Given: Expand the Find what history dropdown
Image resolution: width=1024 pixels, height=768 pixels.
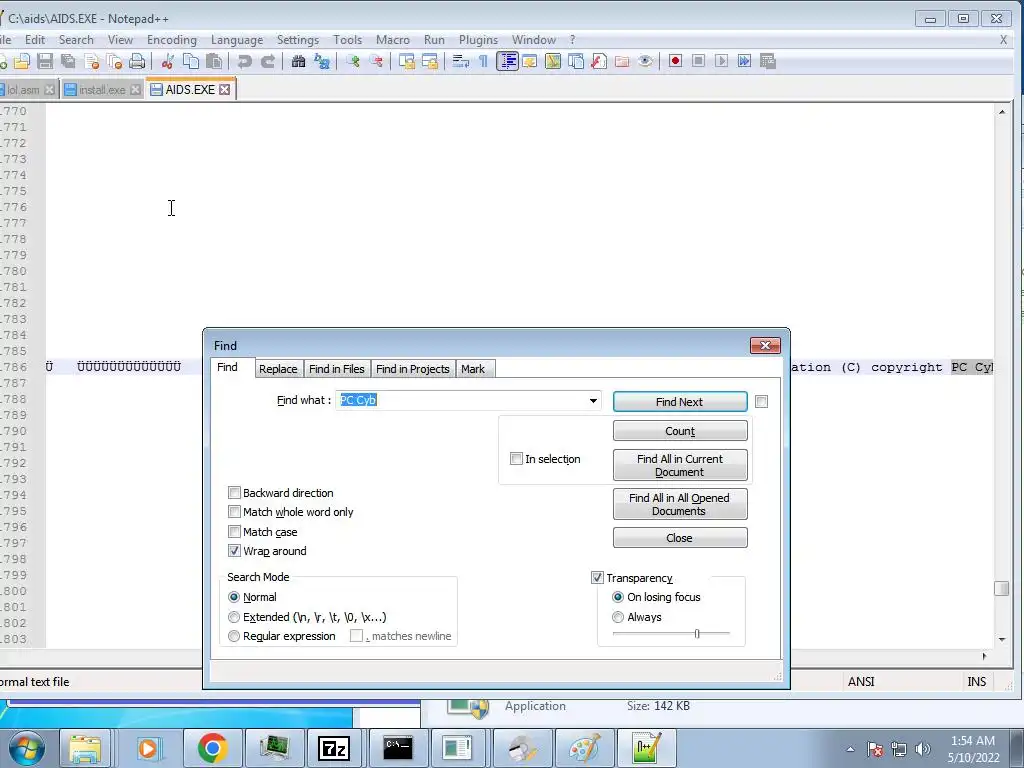Looking at the screenshot, I should click(593, 400).
